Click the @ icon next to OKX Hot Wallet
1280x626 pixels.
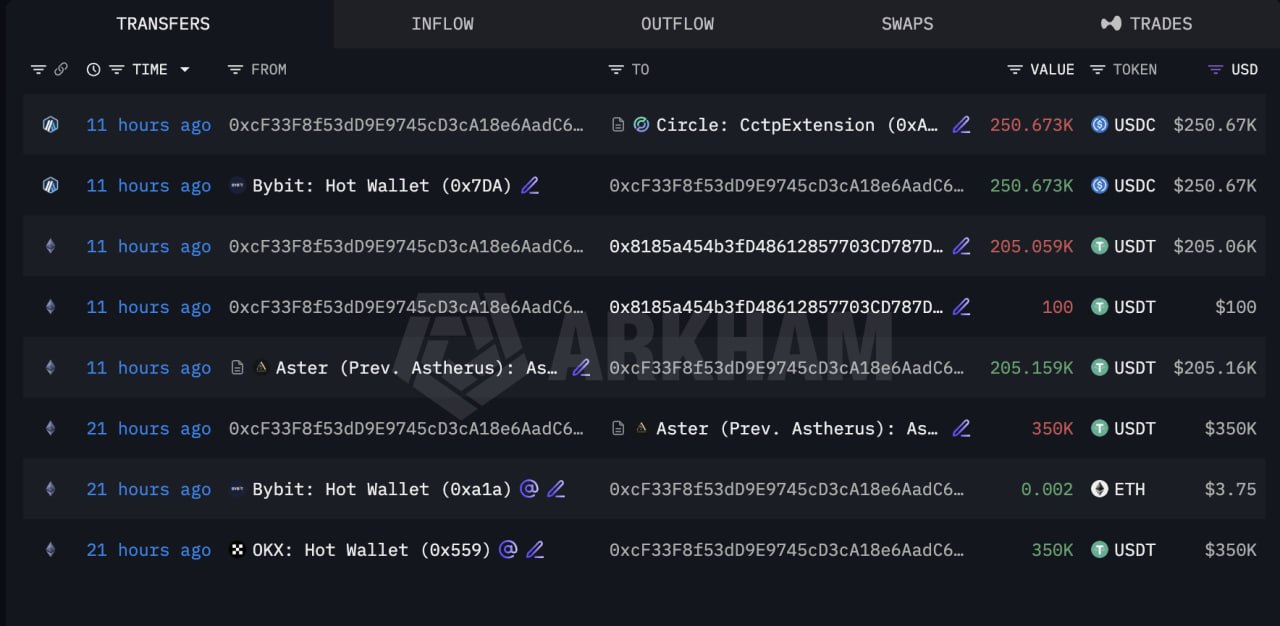(x=508, y=549)
